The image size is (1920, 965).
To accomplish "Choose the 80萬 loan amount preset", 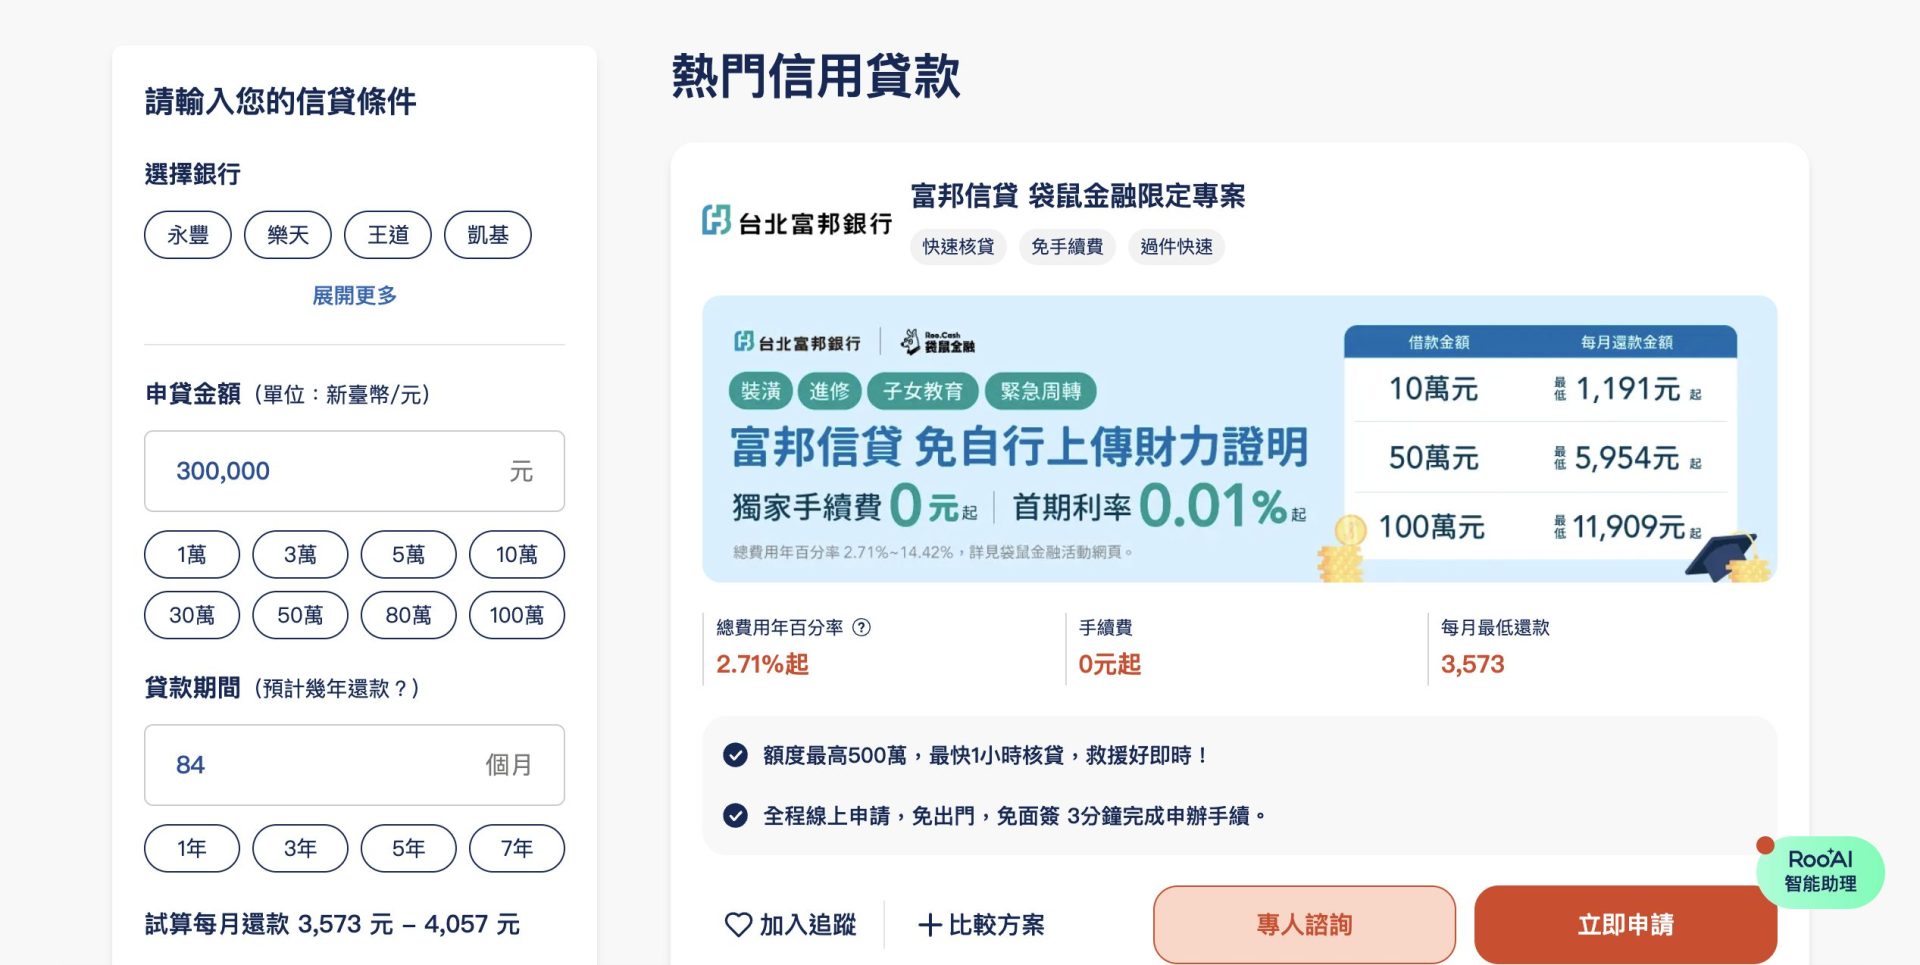I will click(x=408, y=614).
